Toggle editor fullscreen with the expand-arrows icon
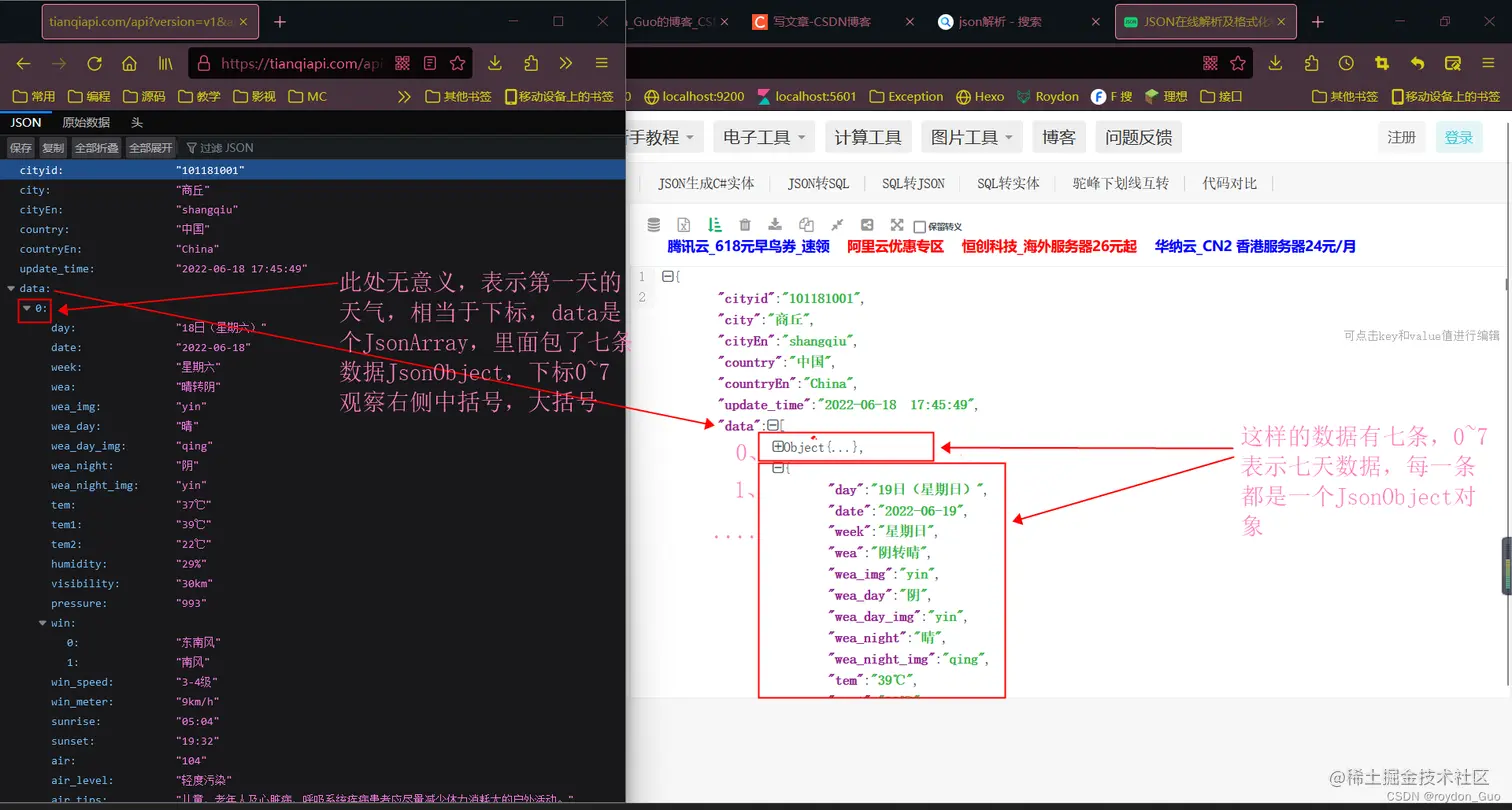 pyautogui.click(x=899, y=225)
